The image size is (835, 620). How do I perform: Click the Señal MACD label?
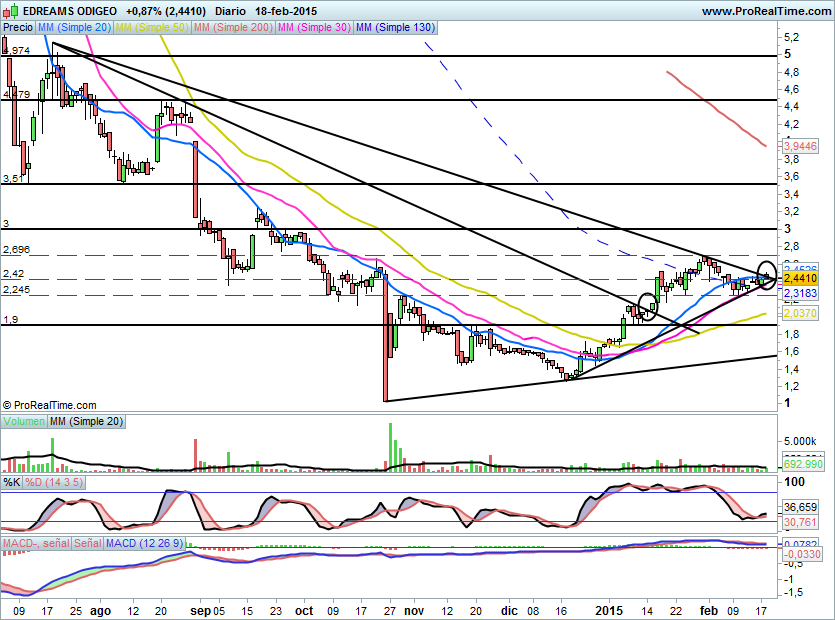click(87, 543)
